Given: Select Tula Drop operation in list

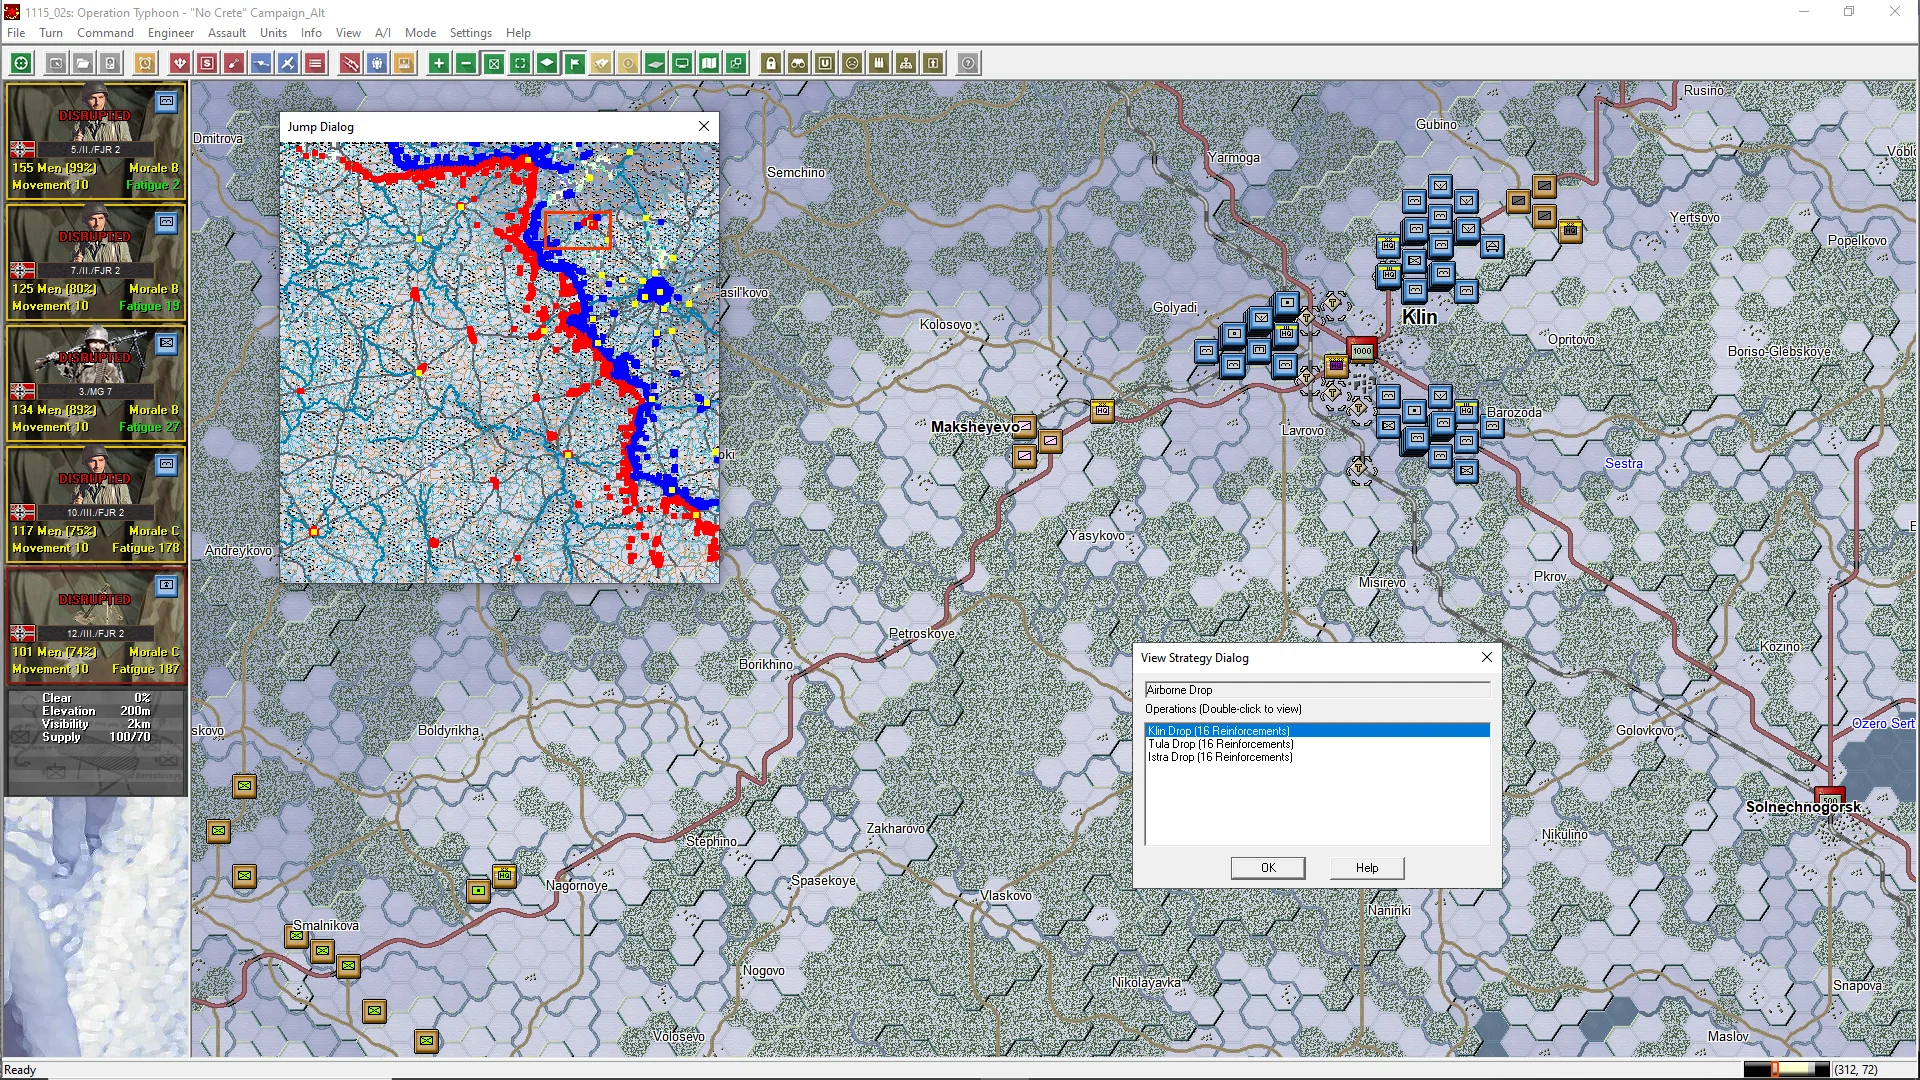Looking at the screenshot, I should (x=1220, y=744).
